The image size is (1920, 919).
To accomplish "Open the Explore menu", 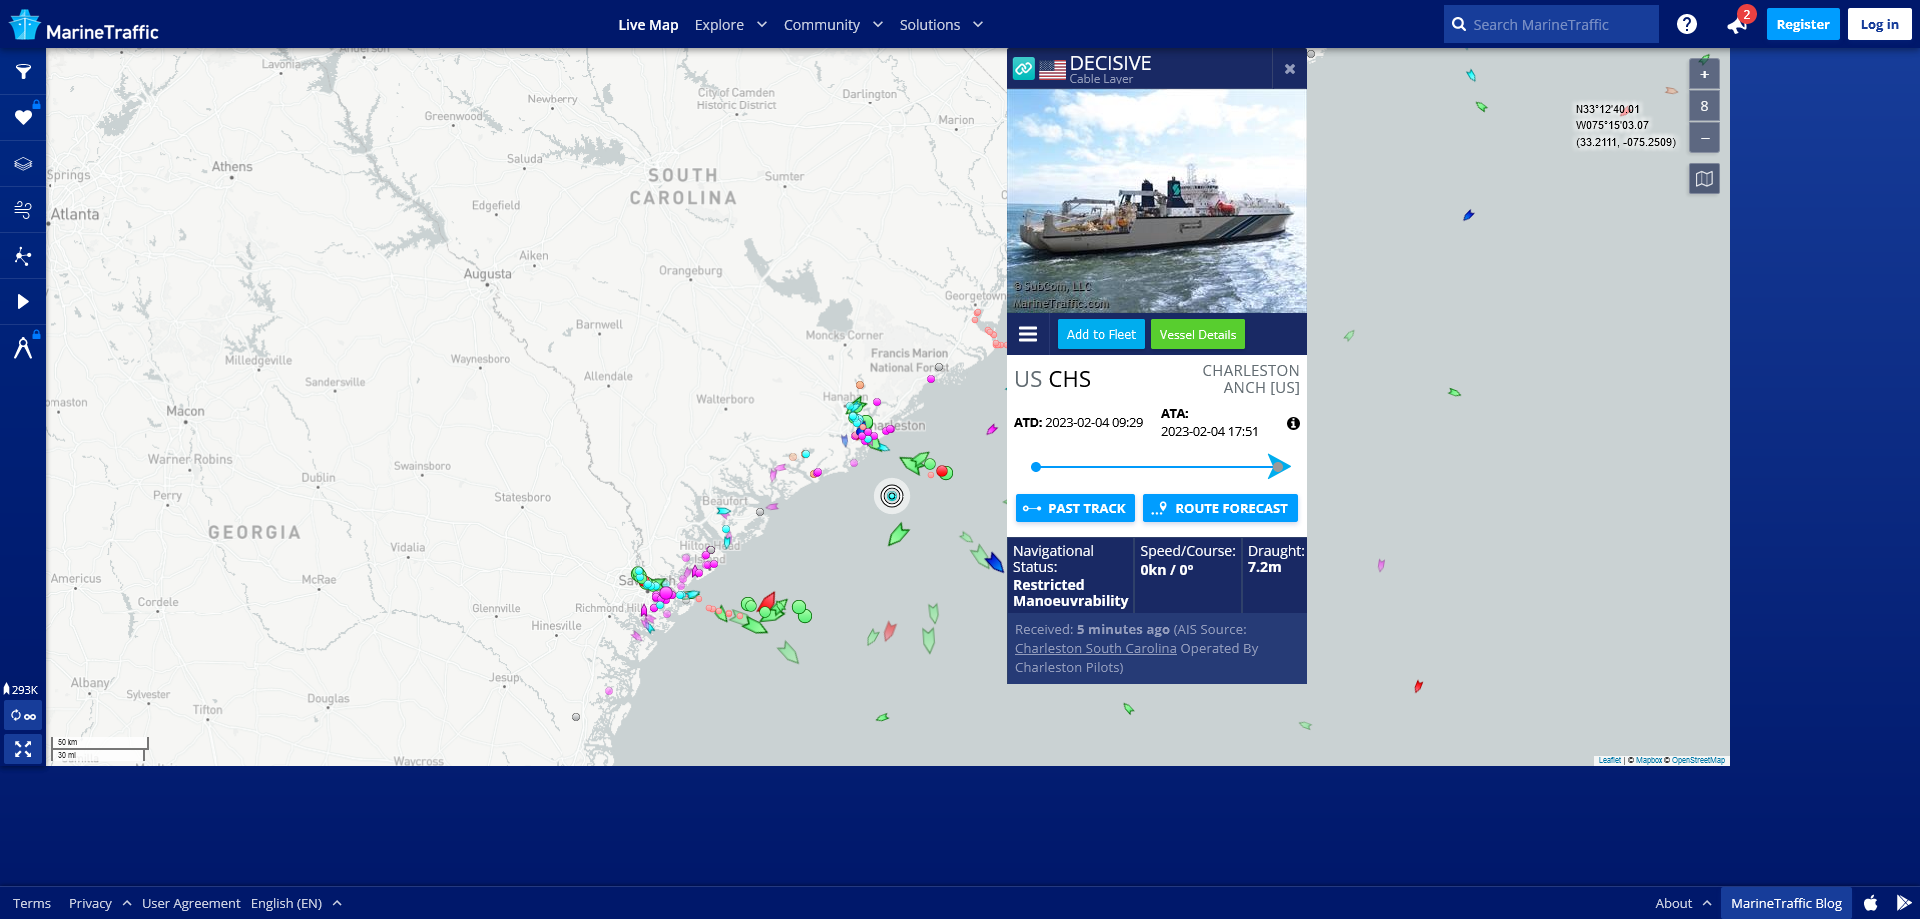I will [x=719, y=25].
